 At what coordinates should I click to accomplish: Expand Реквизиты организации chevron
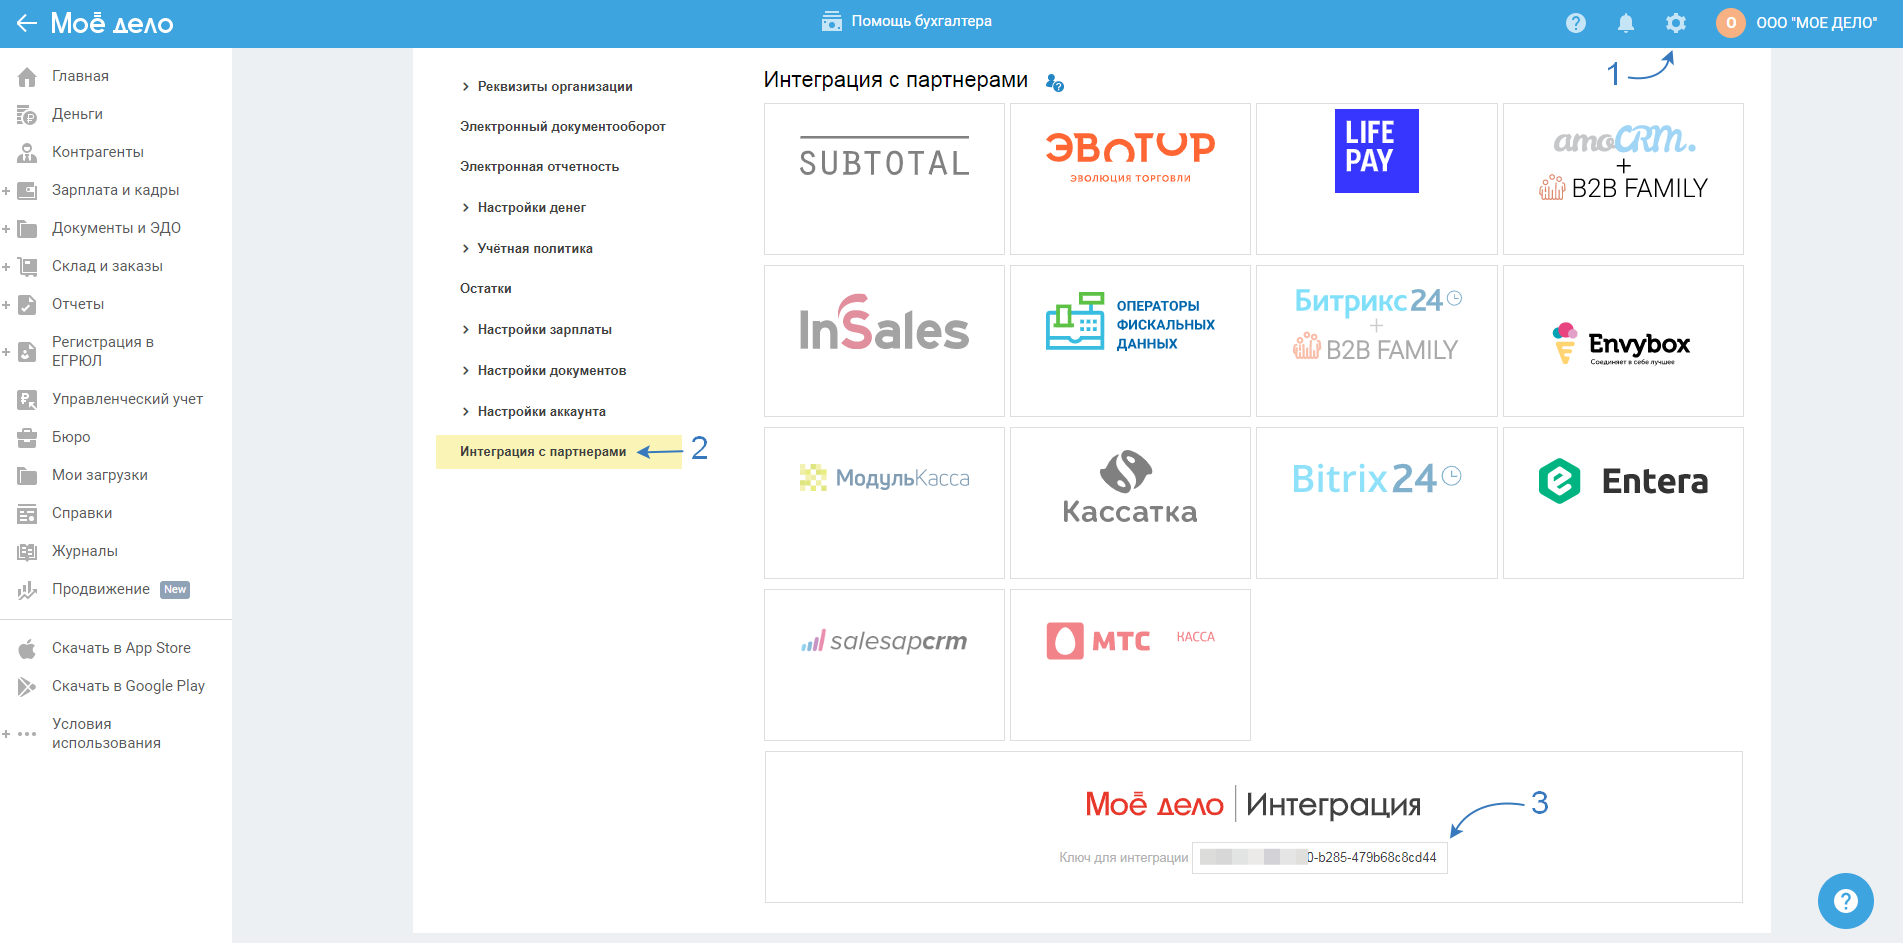click(465, 87)
